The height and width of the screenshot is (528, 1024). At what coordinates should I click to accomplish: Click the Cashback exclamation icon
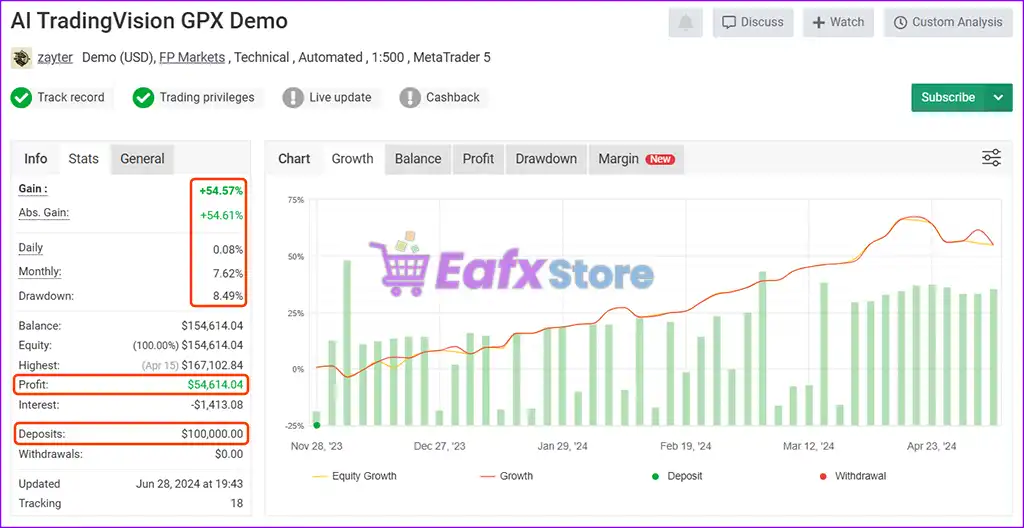click(x=409, y=98)
